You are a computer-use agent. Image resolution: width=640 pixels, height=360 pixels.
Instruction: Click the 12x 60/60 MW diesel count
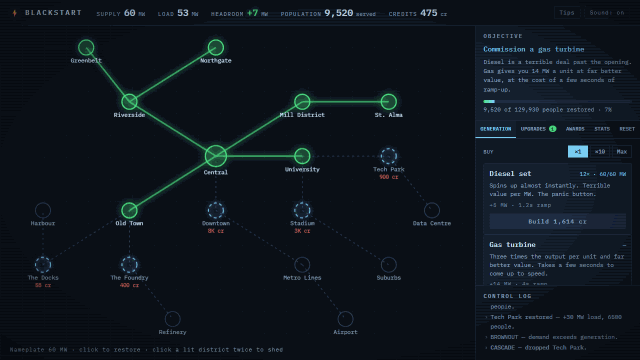[x=603, y=174]
